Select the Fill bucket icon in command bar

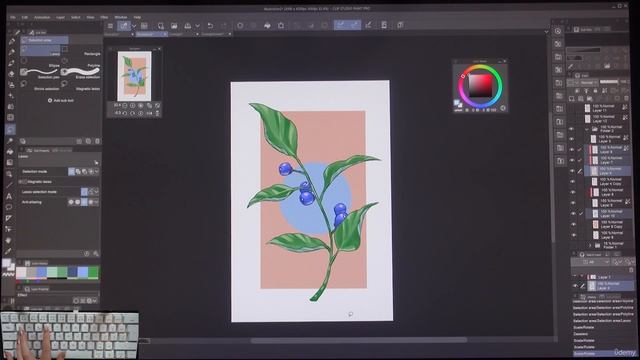(267, 25)
